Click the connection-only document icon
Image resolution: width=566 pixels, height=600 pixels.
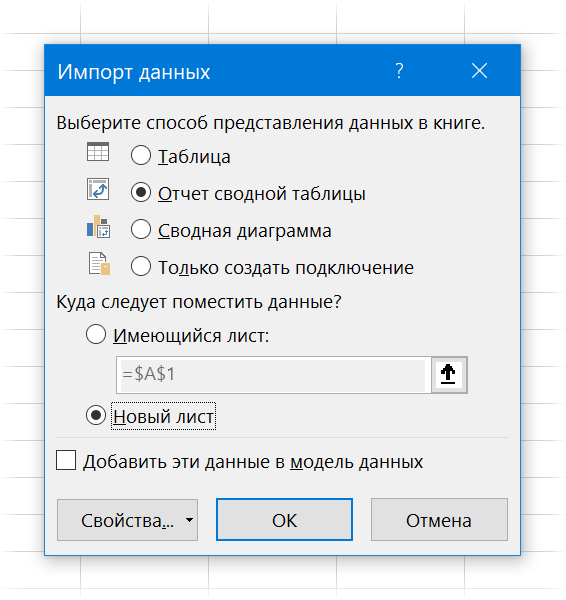[99, 263]
